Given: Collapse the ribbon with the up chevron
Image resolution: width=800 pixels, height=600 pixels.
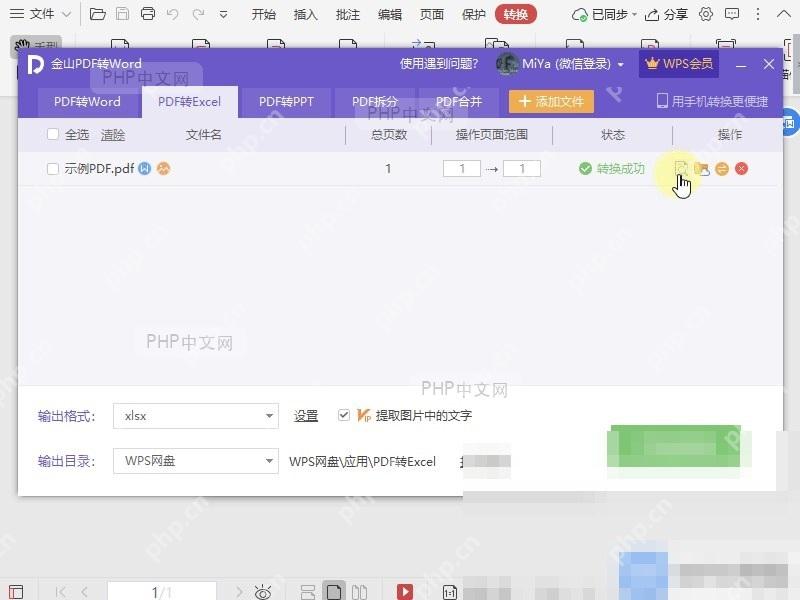Looking at the screenshot, I should tap(783, 14).
